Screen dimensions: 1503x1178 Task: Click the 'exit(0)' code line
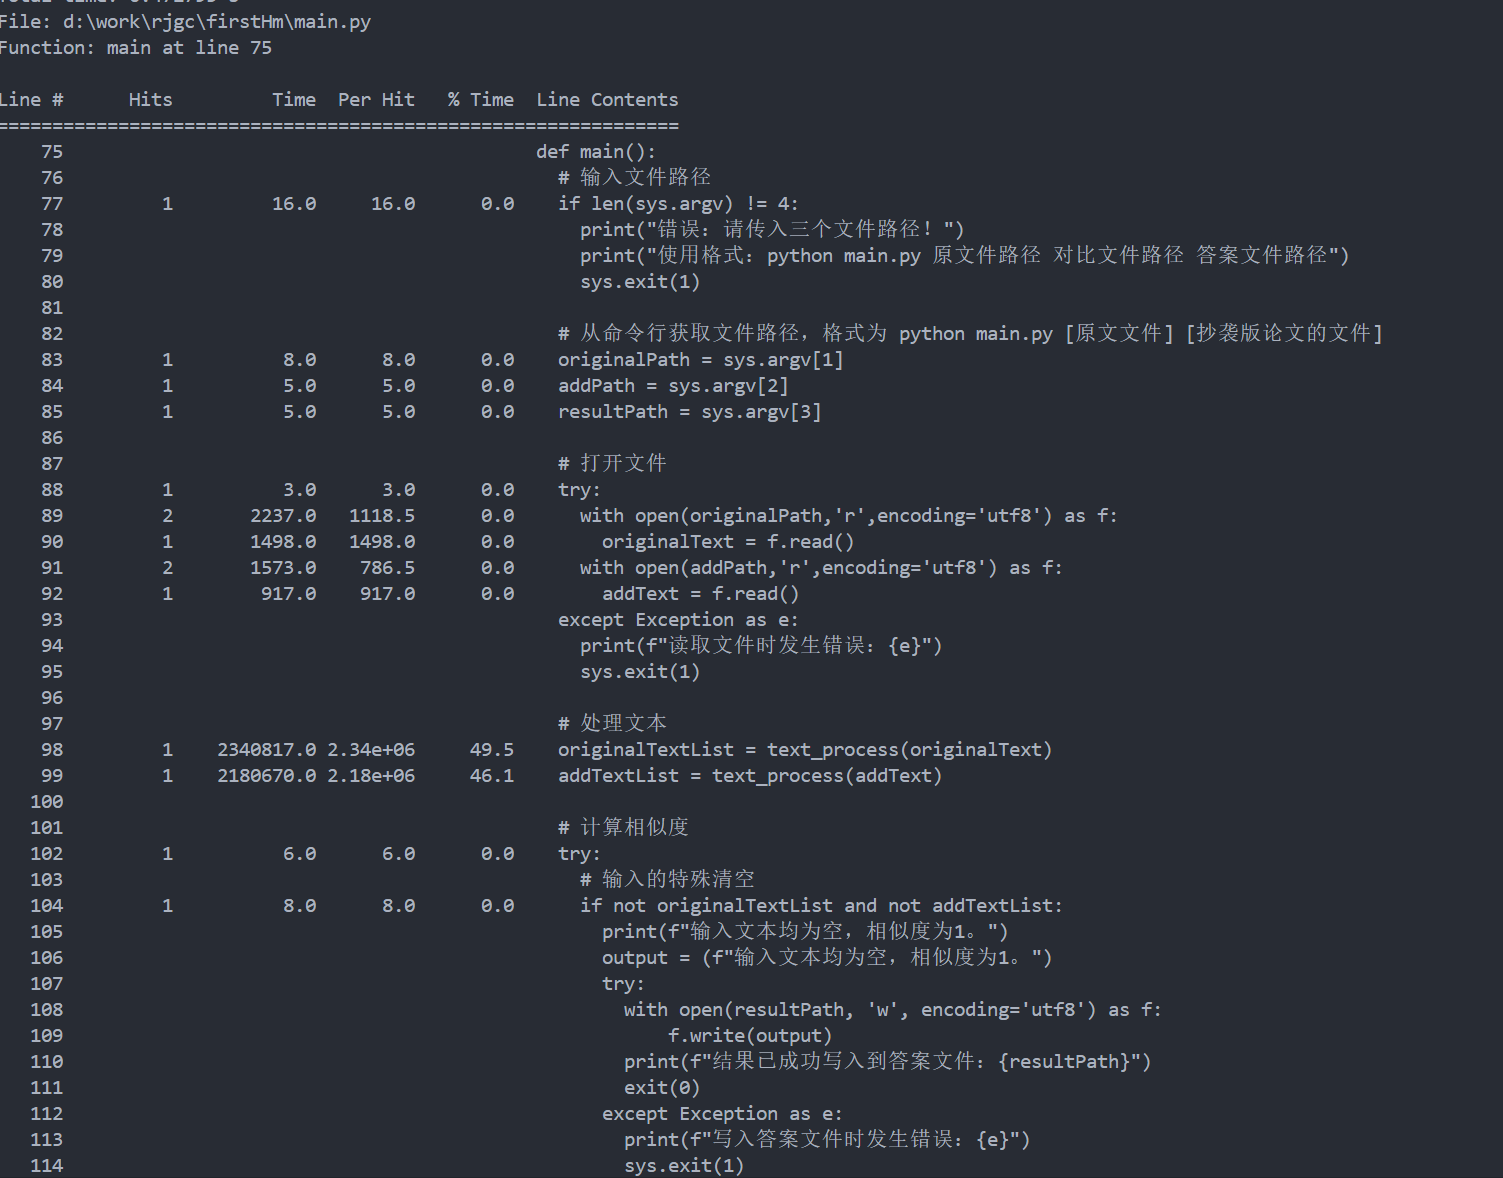(x=662, y=1088)
